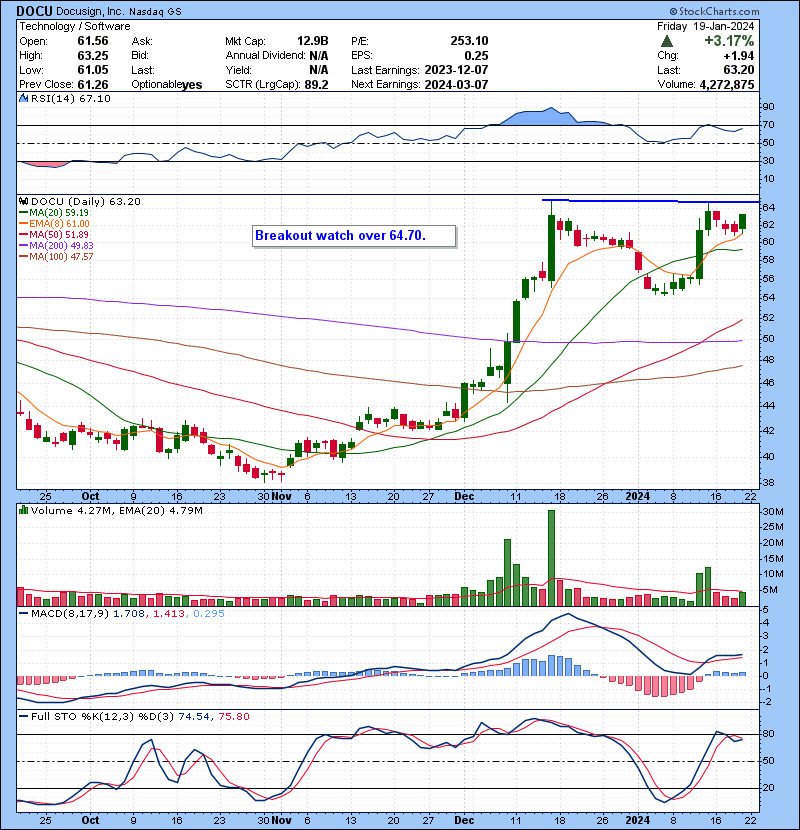
Task: Click the 30M label on the volume axis
Action: (773, 511)
